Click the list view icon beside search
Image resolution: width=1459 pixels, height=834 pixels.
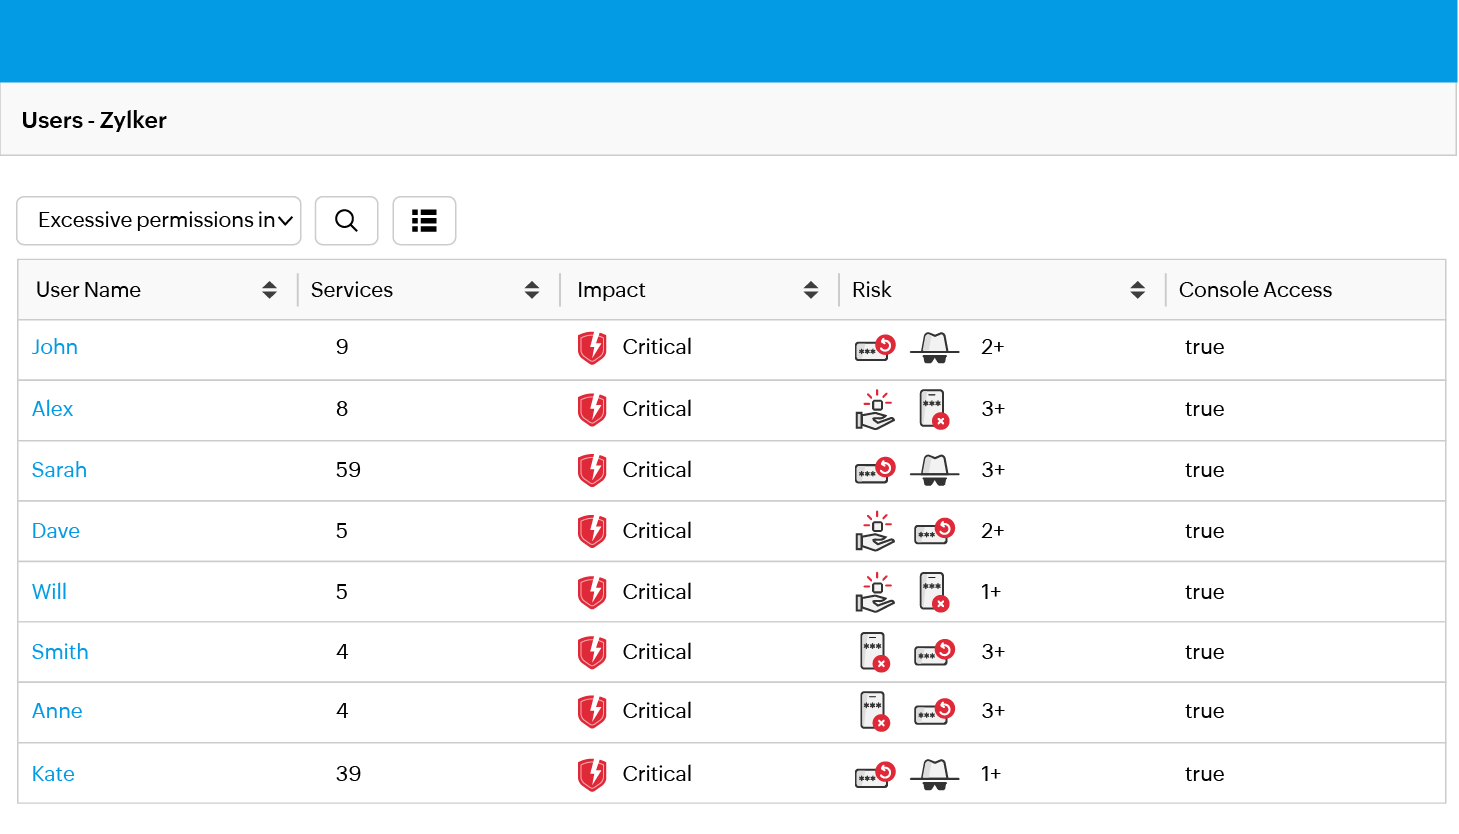424,220
